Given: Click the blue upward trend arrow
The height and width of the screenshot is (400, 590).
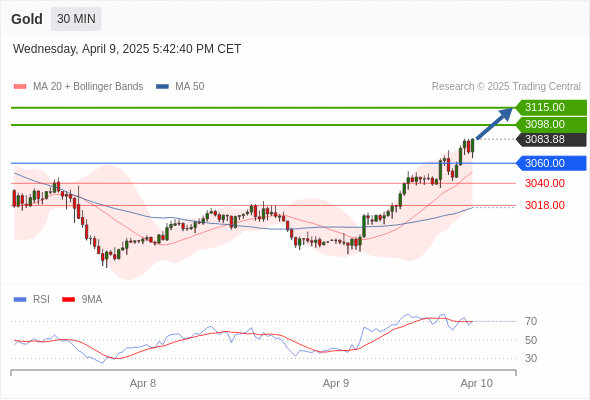Looking at the screenshot, I should [x=494, y=123].
